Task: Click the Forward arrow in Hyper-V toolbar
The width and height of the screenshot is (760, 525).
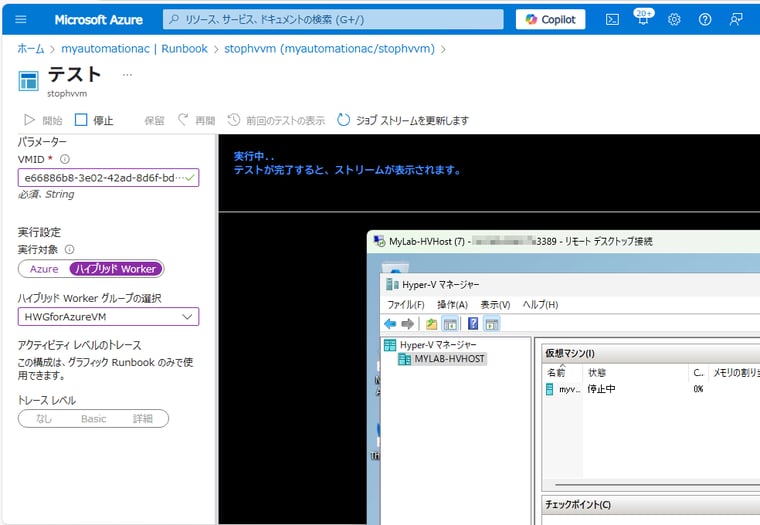Action: (x=408, y=324)
